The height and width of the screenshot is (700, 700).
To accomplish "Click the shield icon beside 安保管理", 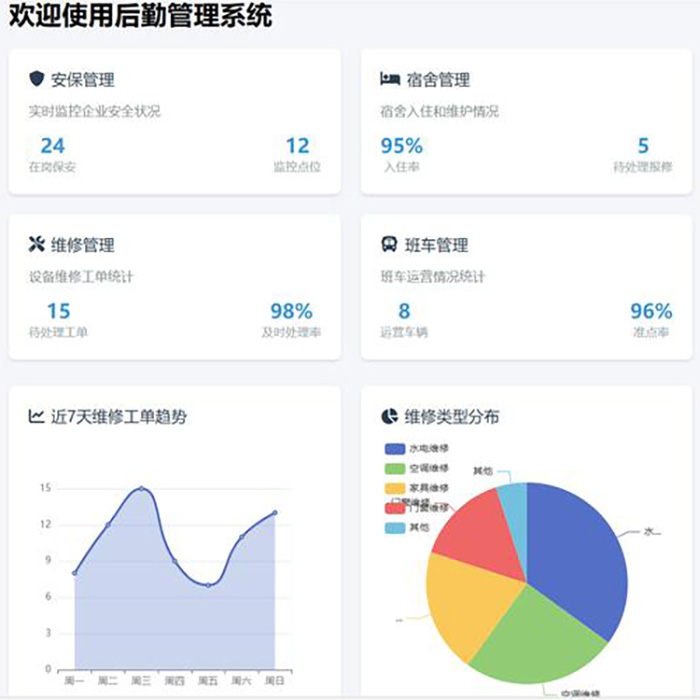I will pos(37,79).
